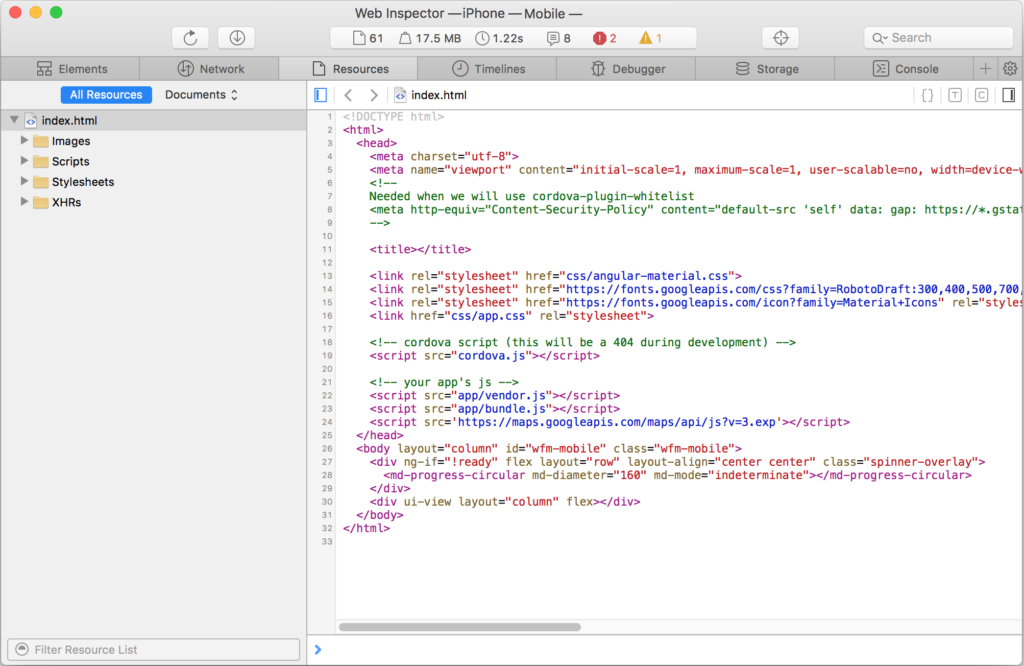Open the Documents type dropdown
Screen dimensions: 1024x666
[201, 95]
